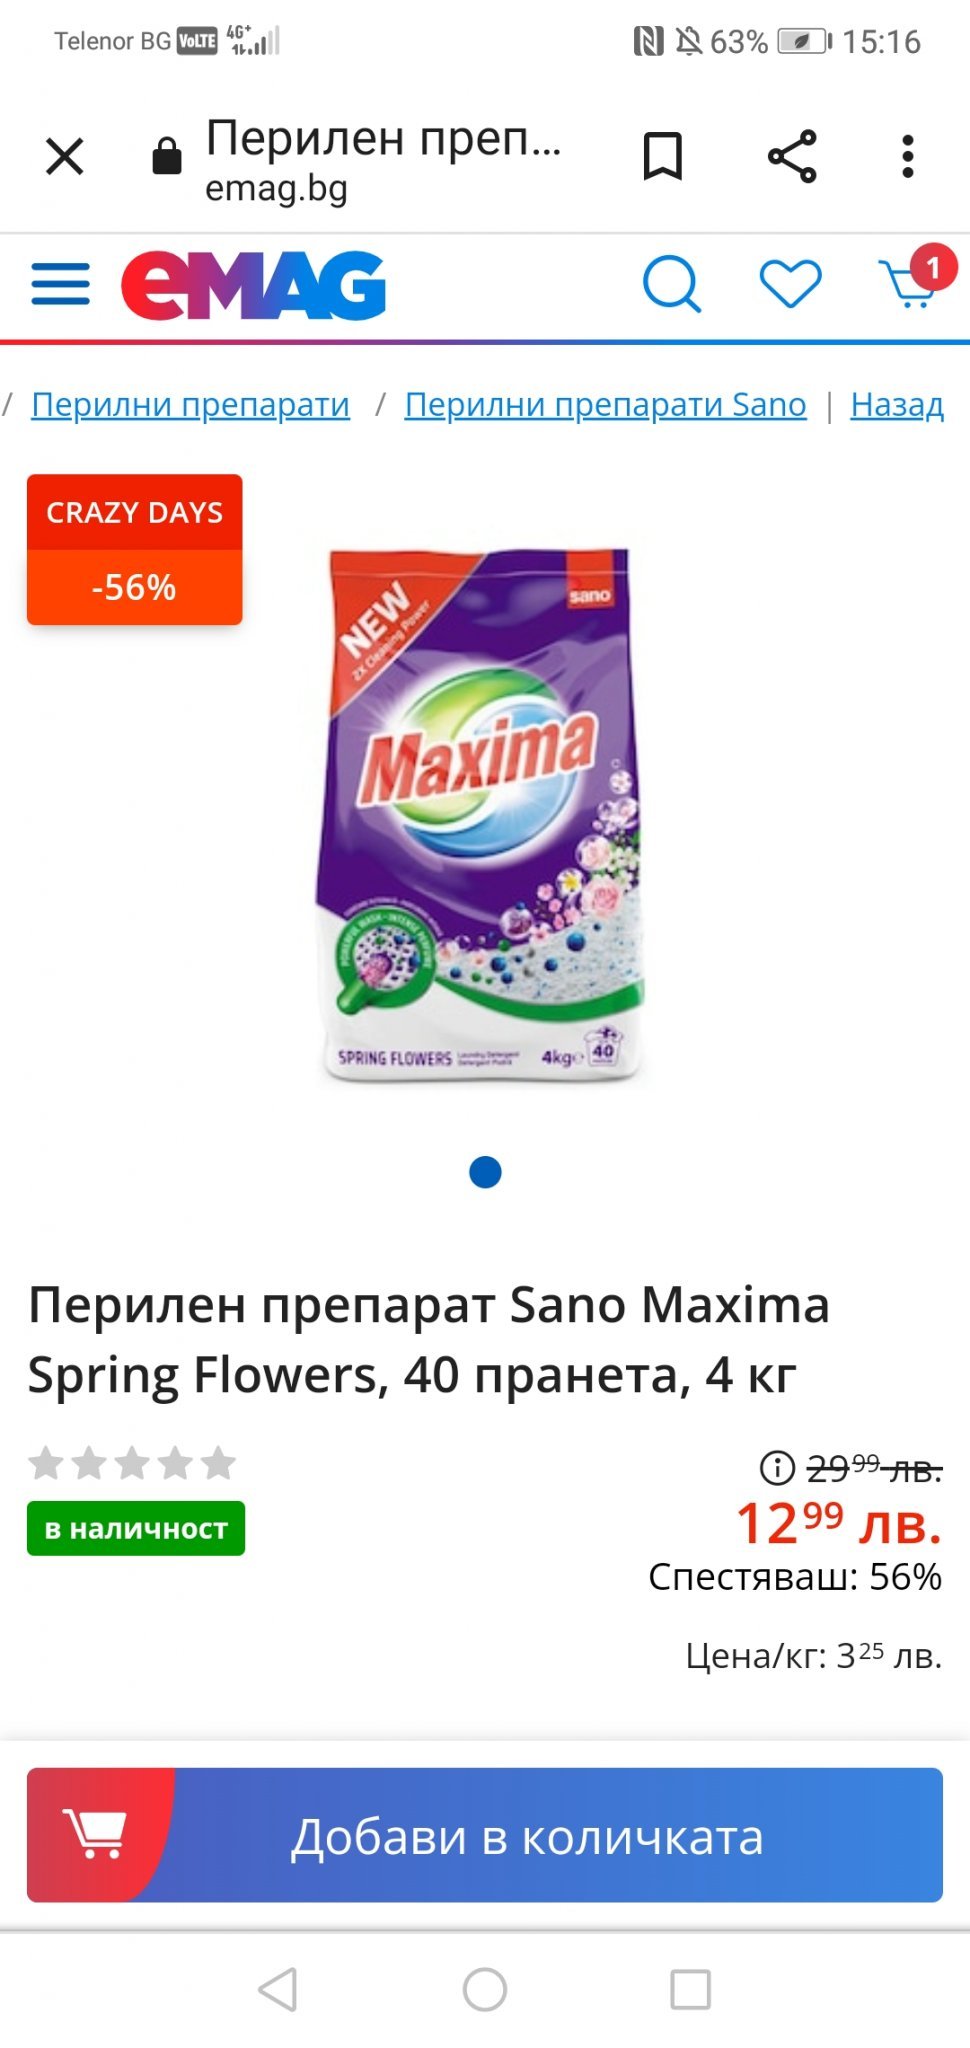Tap the CRAZY DAYS -56% badge
Image resolution: width=970 pixels, height=2048 pixels.
click(135, 550)
